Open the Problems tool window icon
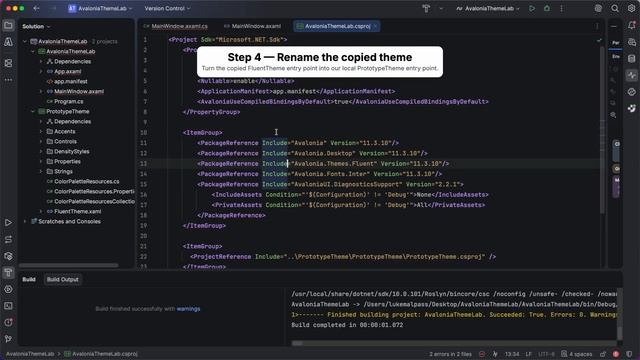 8,322
